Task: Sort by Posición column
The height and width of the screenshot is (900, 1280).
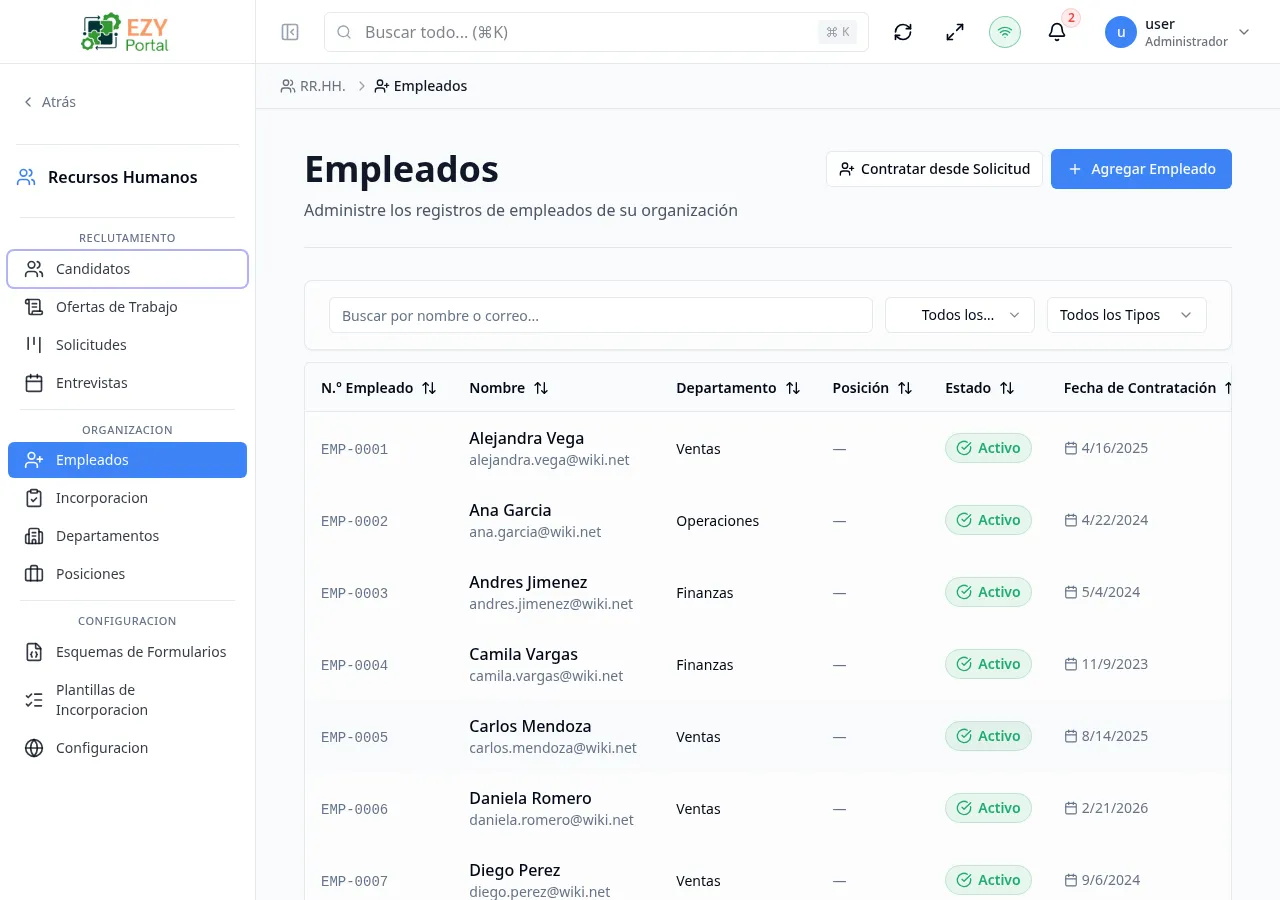Action: point(873,388)
